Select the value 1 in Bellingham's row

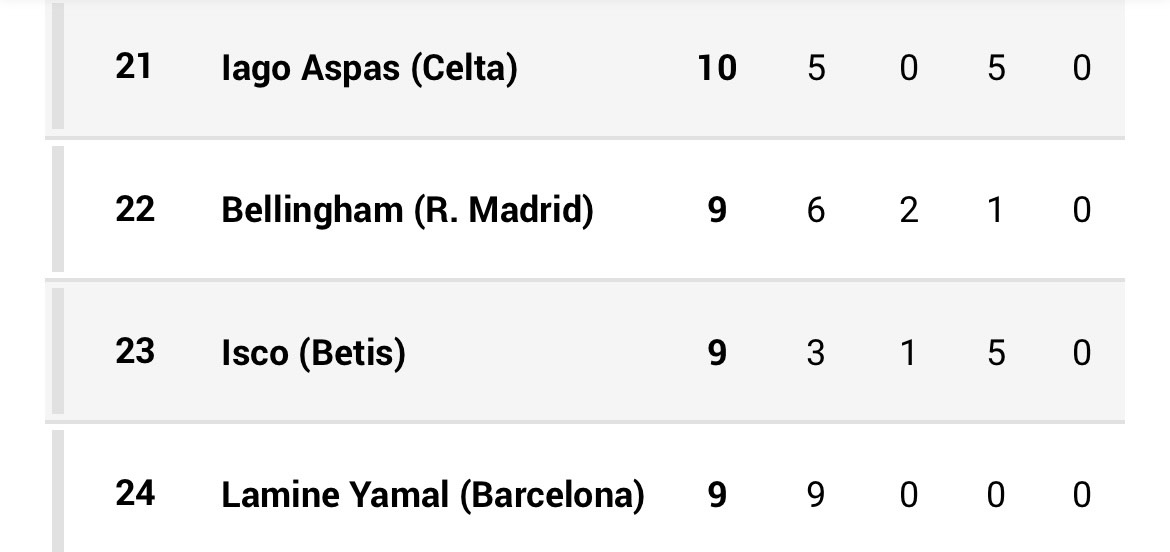996,211
